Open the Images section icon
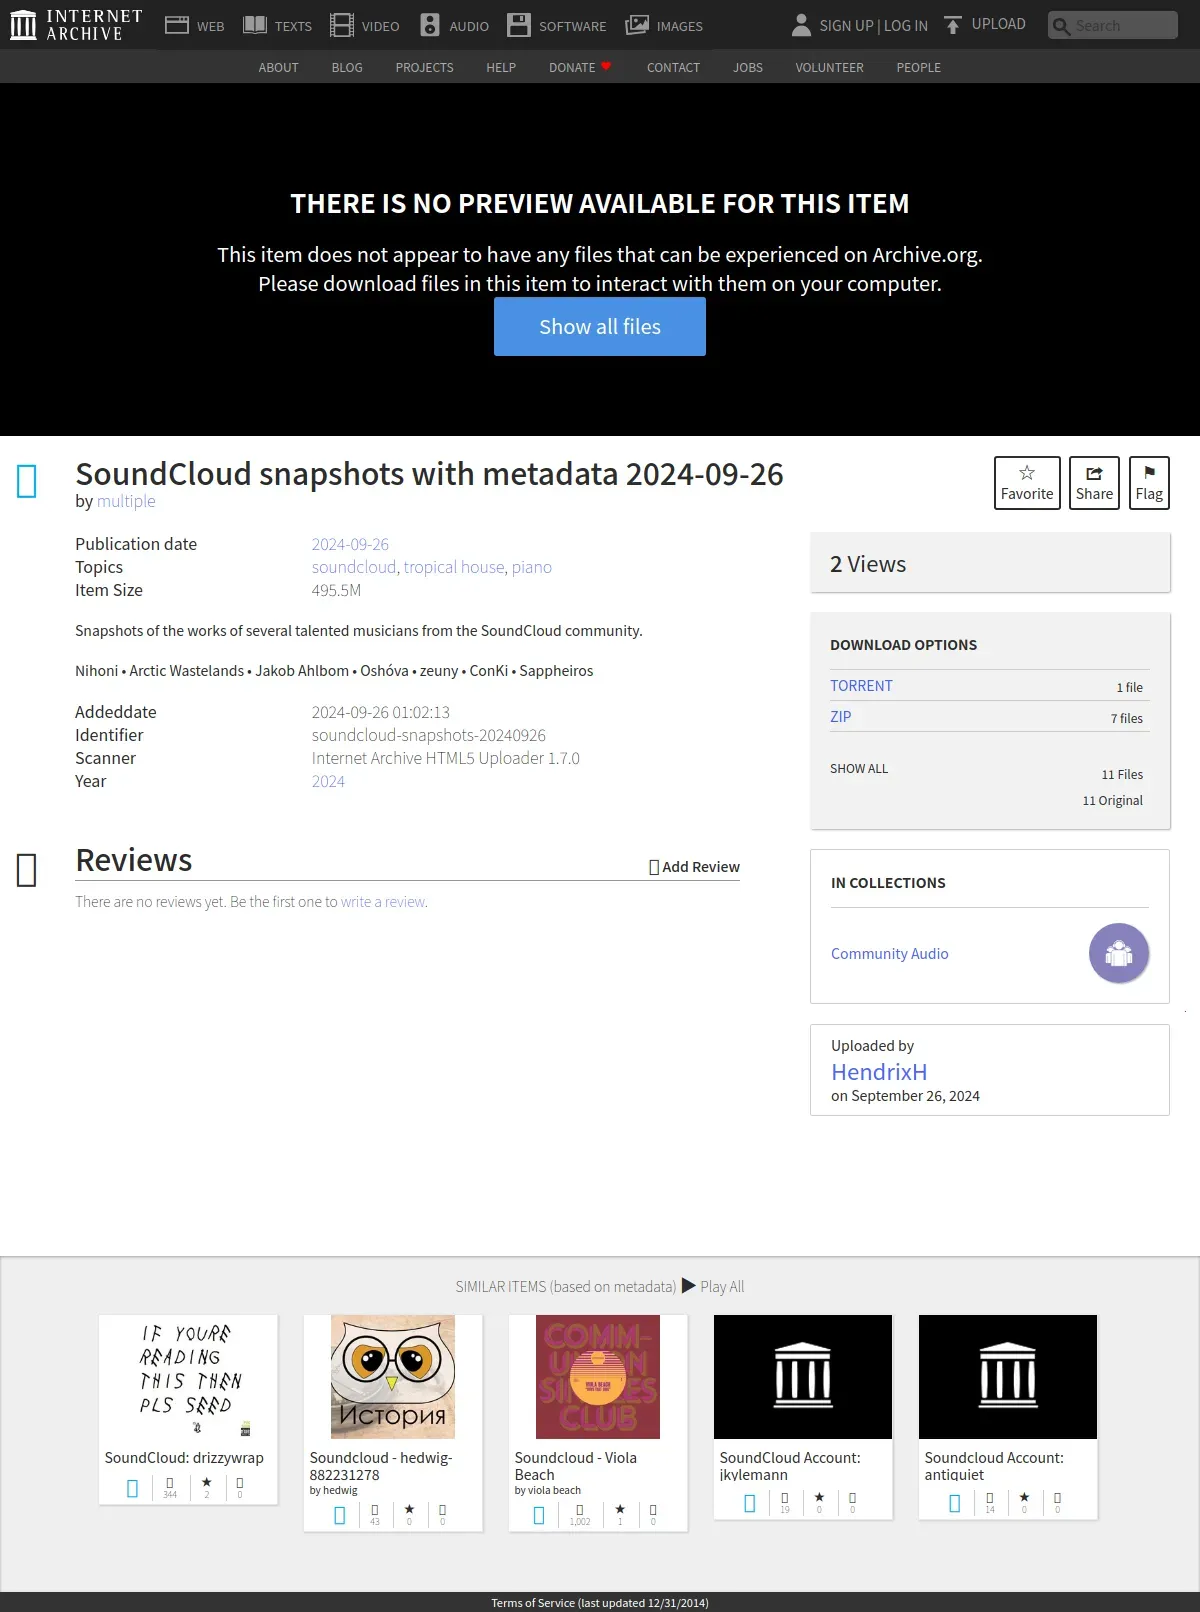1200x1612 pixels. (x=637, y=25)
